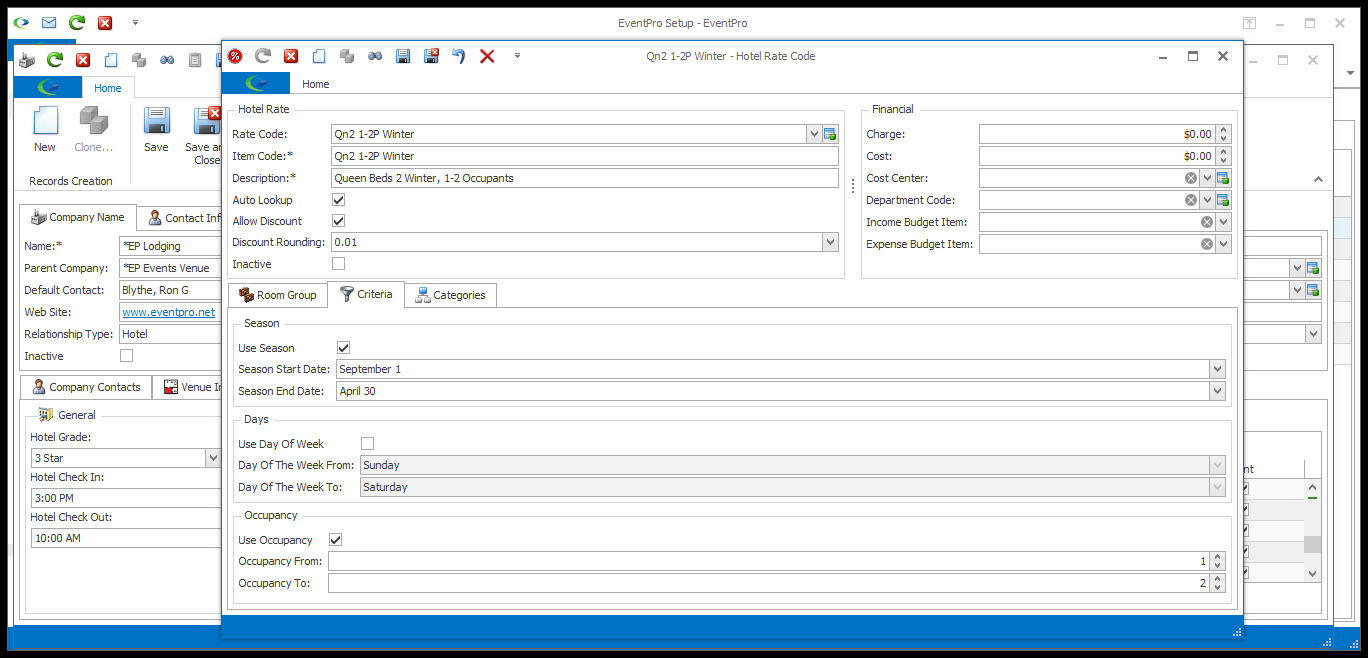Switch to the Room Group tab

(x=277, y=295)
